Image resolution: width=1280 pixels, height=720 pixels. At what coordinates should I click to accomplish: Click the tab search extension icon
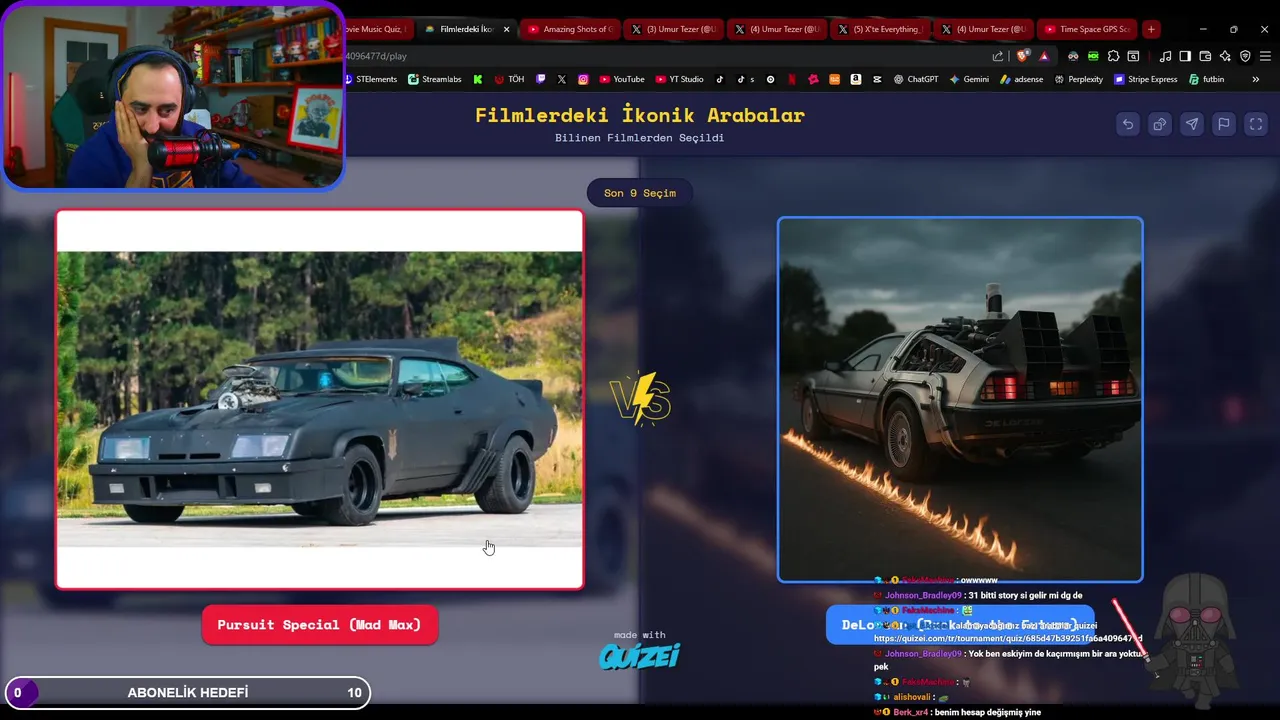point(1133,56)
